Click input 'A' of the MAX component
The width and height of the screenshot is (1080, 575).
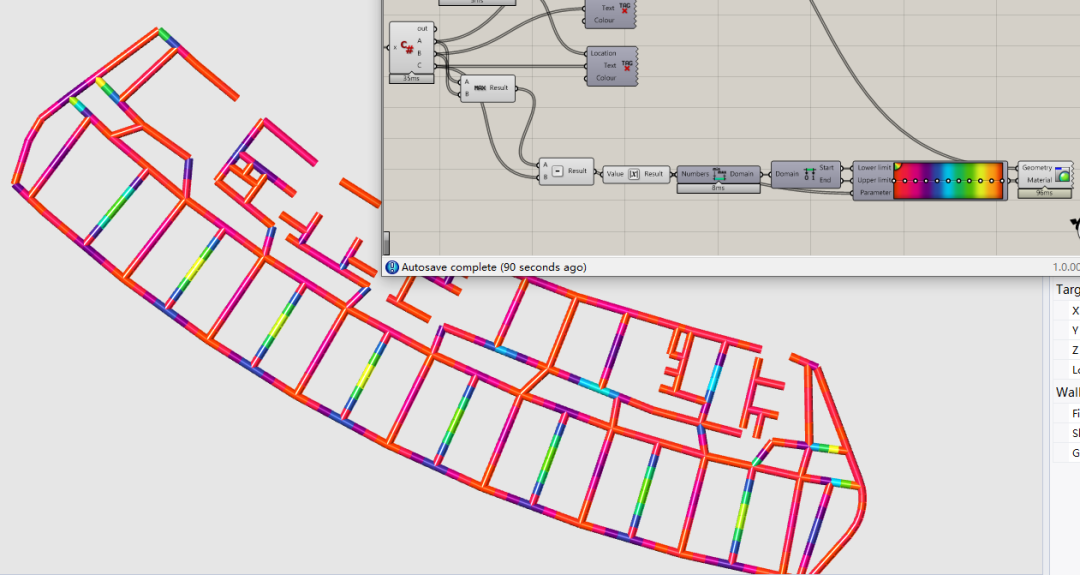467,82
